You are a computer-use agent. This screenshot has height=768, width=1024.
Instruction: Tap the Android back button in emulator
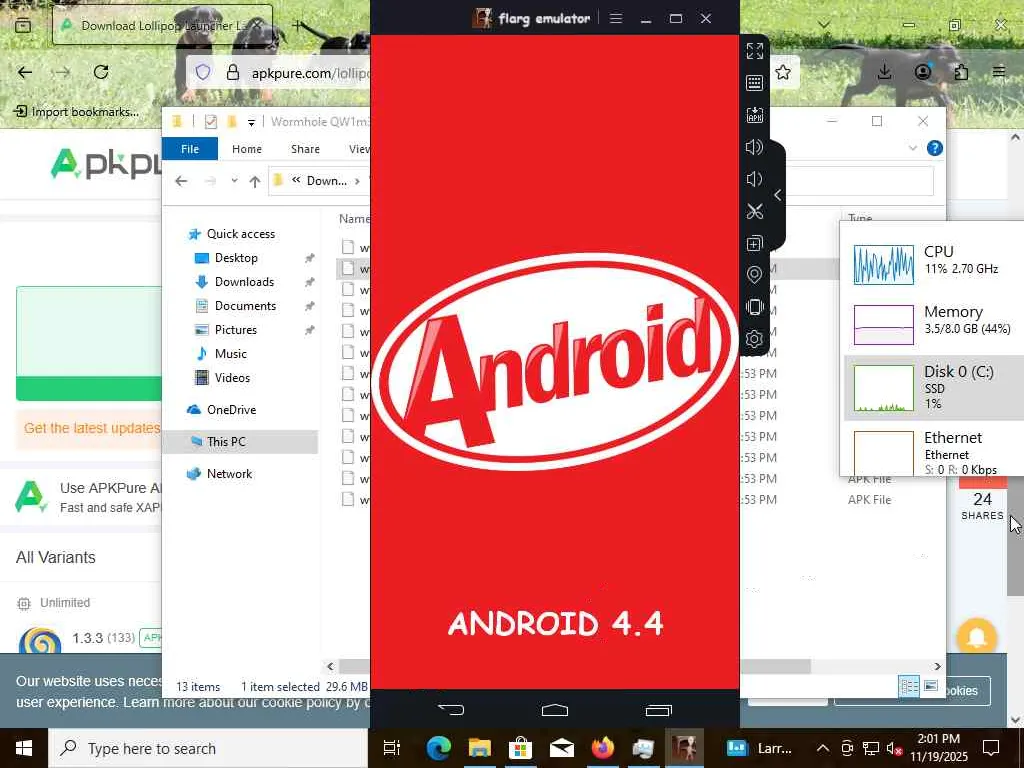[451, 709]
